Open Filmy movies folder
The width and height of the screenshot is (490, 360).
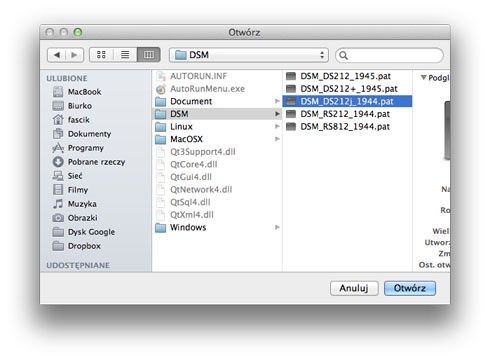(x=70, y=190)
